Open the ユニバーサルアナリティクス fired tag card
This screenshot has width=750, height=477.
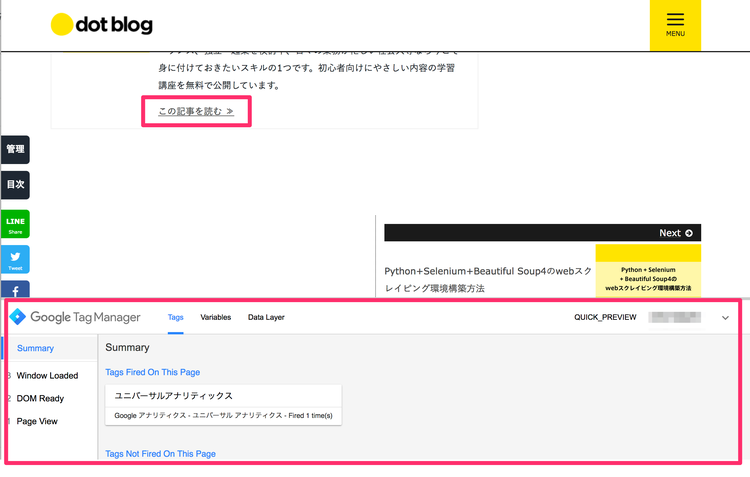[223, 405]
